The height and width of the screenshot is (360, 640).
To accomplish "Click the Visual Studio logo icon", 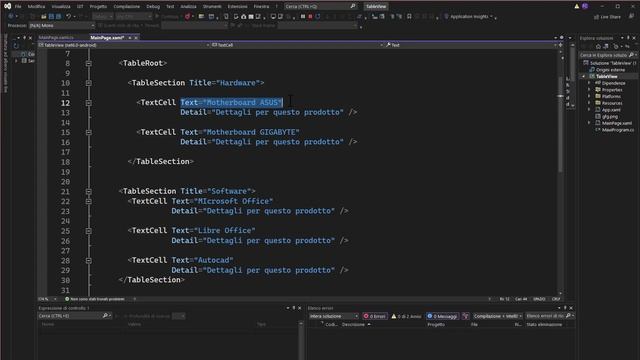I will pyautogui.click(x=7, y=6).
